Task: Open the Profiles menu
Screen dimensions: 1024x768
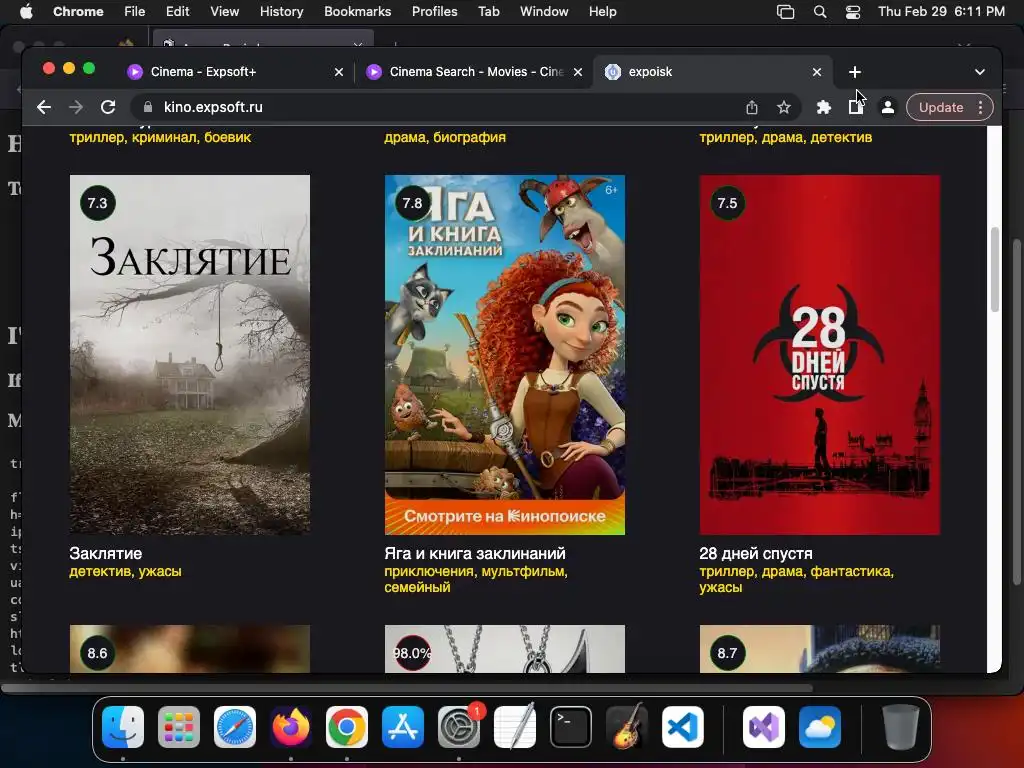Action: point(434,12)
